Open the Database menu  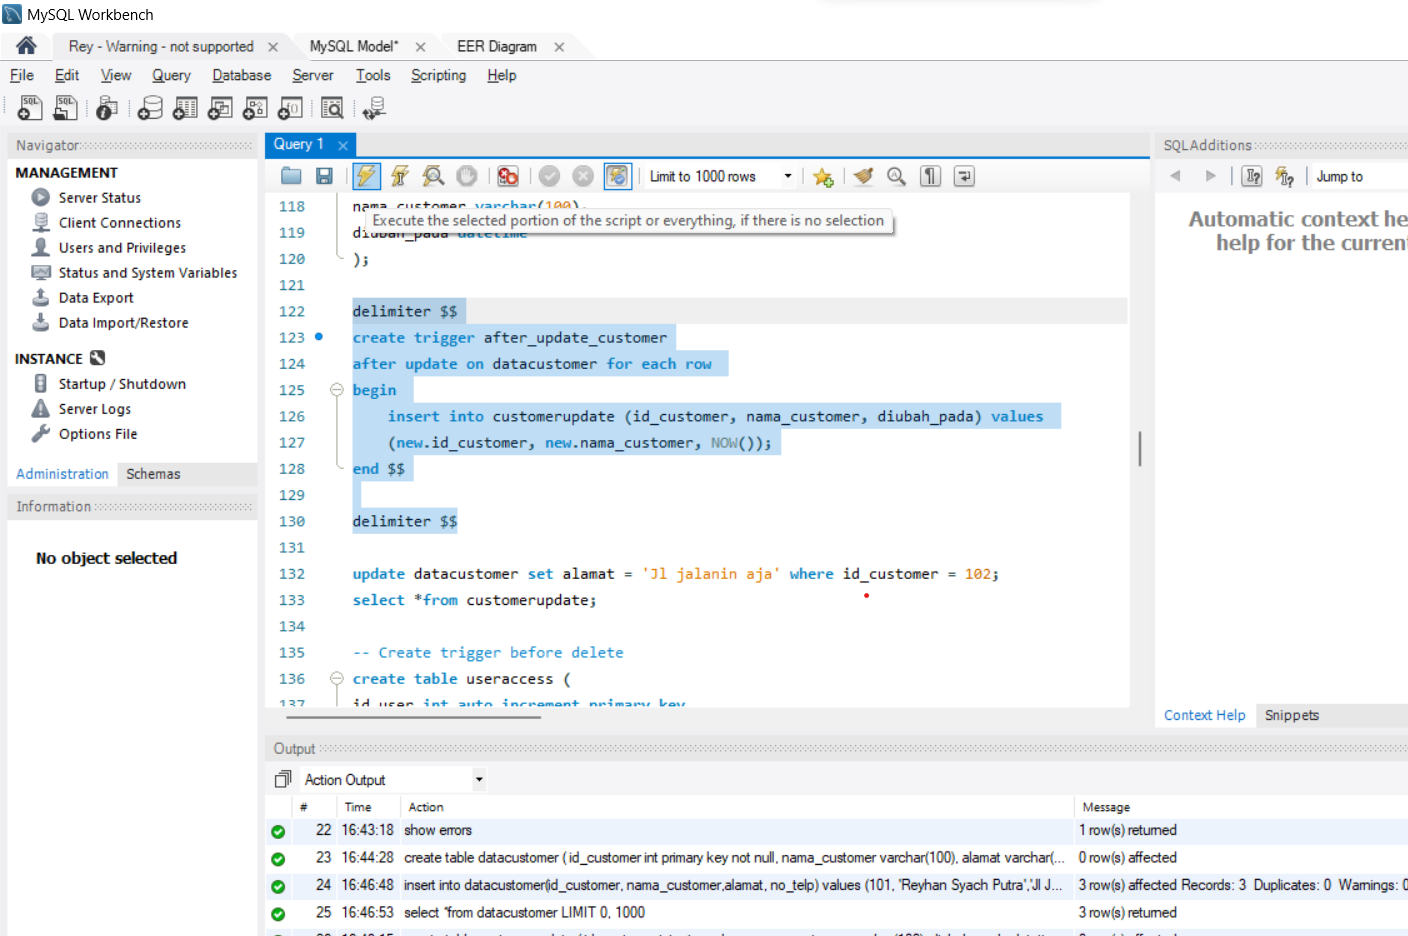point(241,75)
